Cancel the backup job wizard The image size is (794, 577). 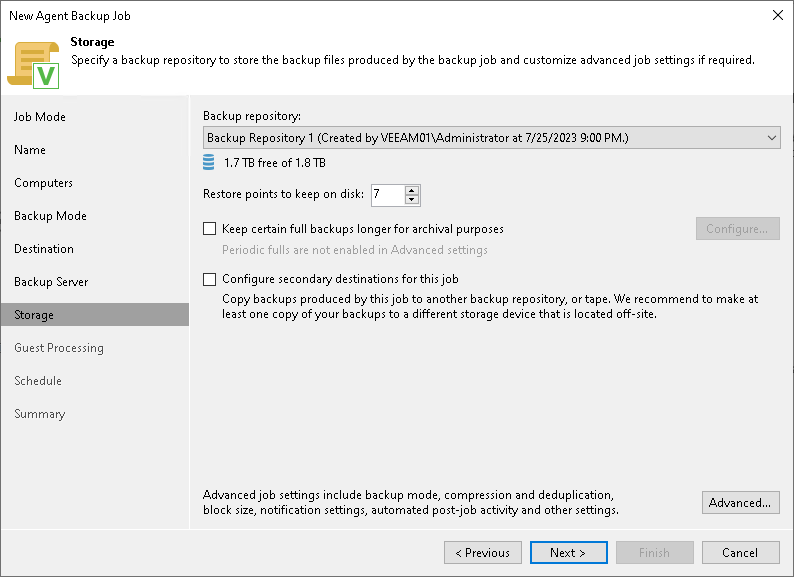click(740, 552)
